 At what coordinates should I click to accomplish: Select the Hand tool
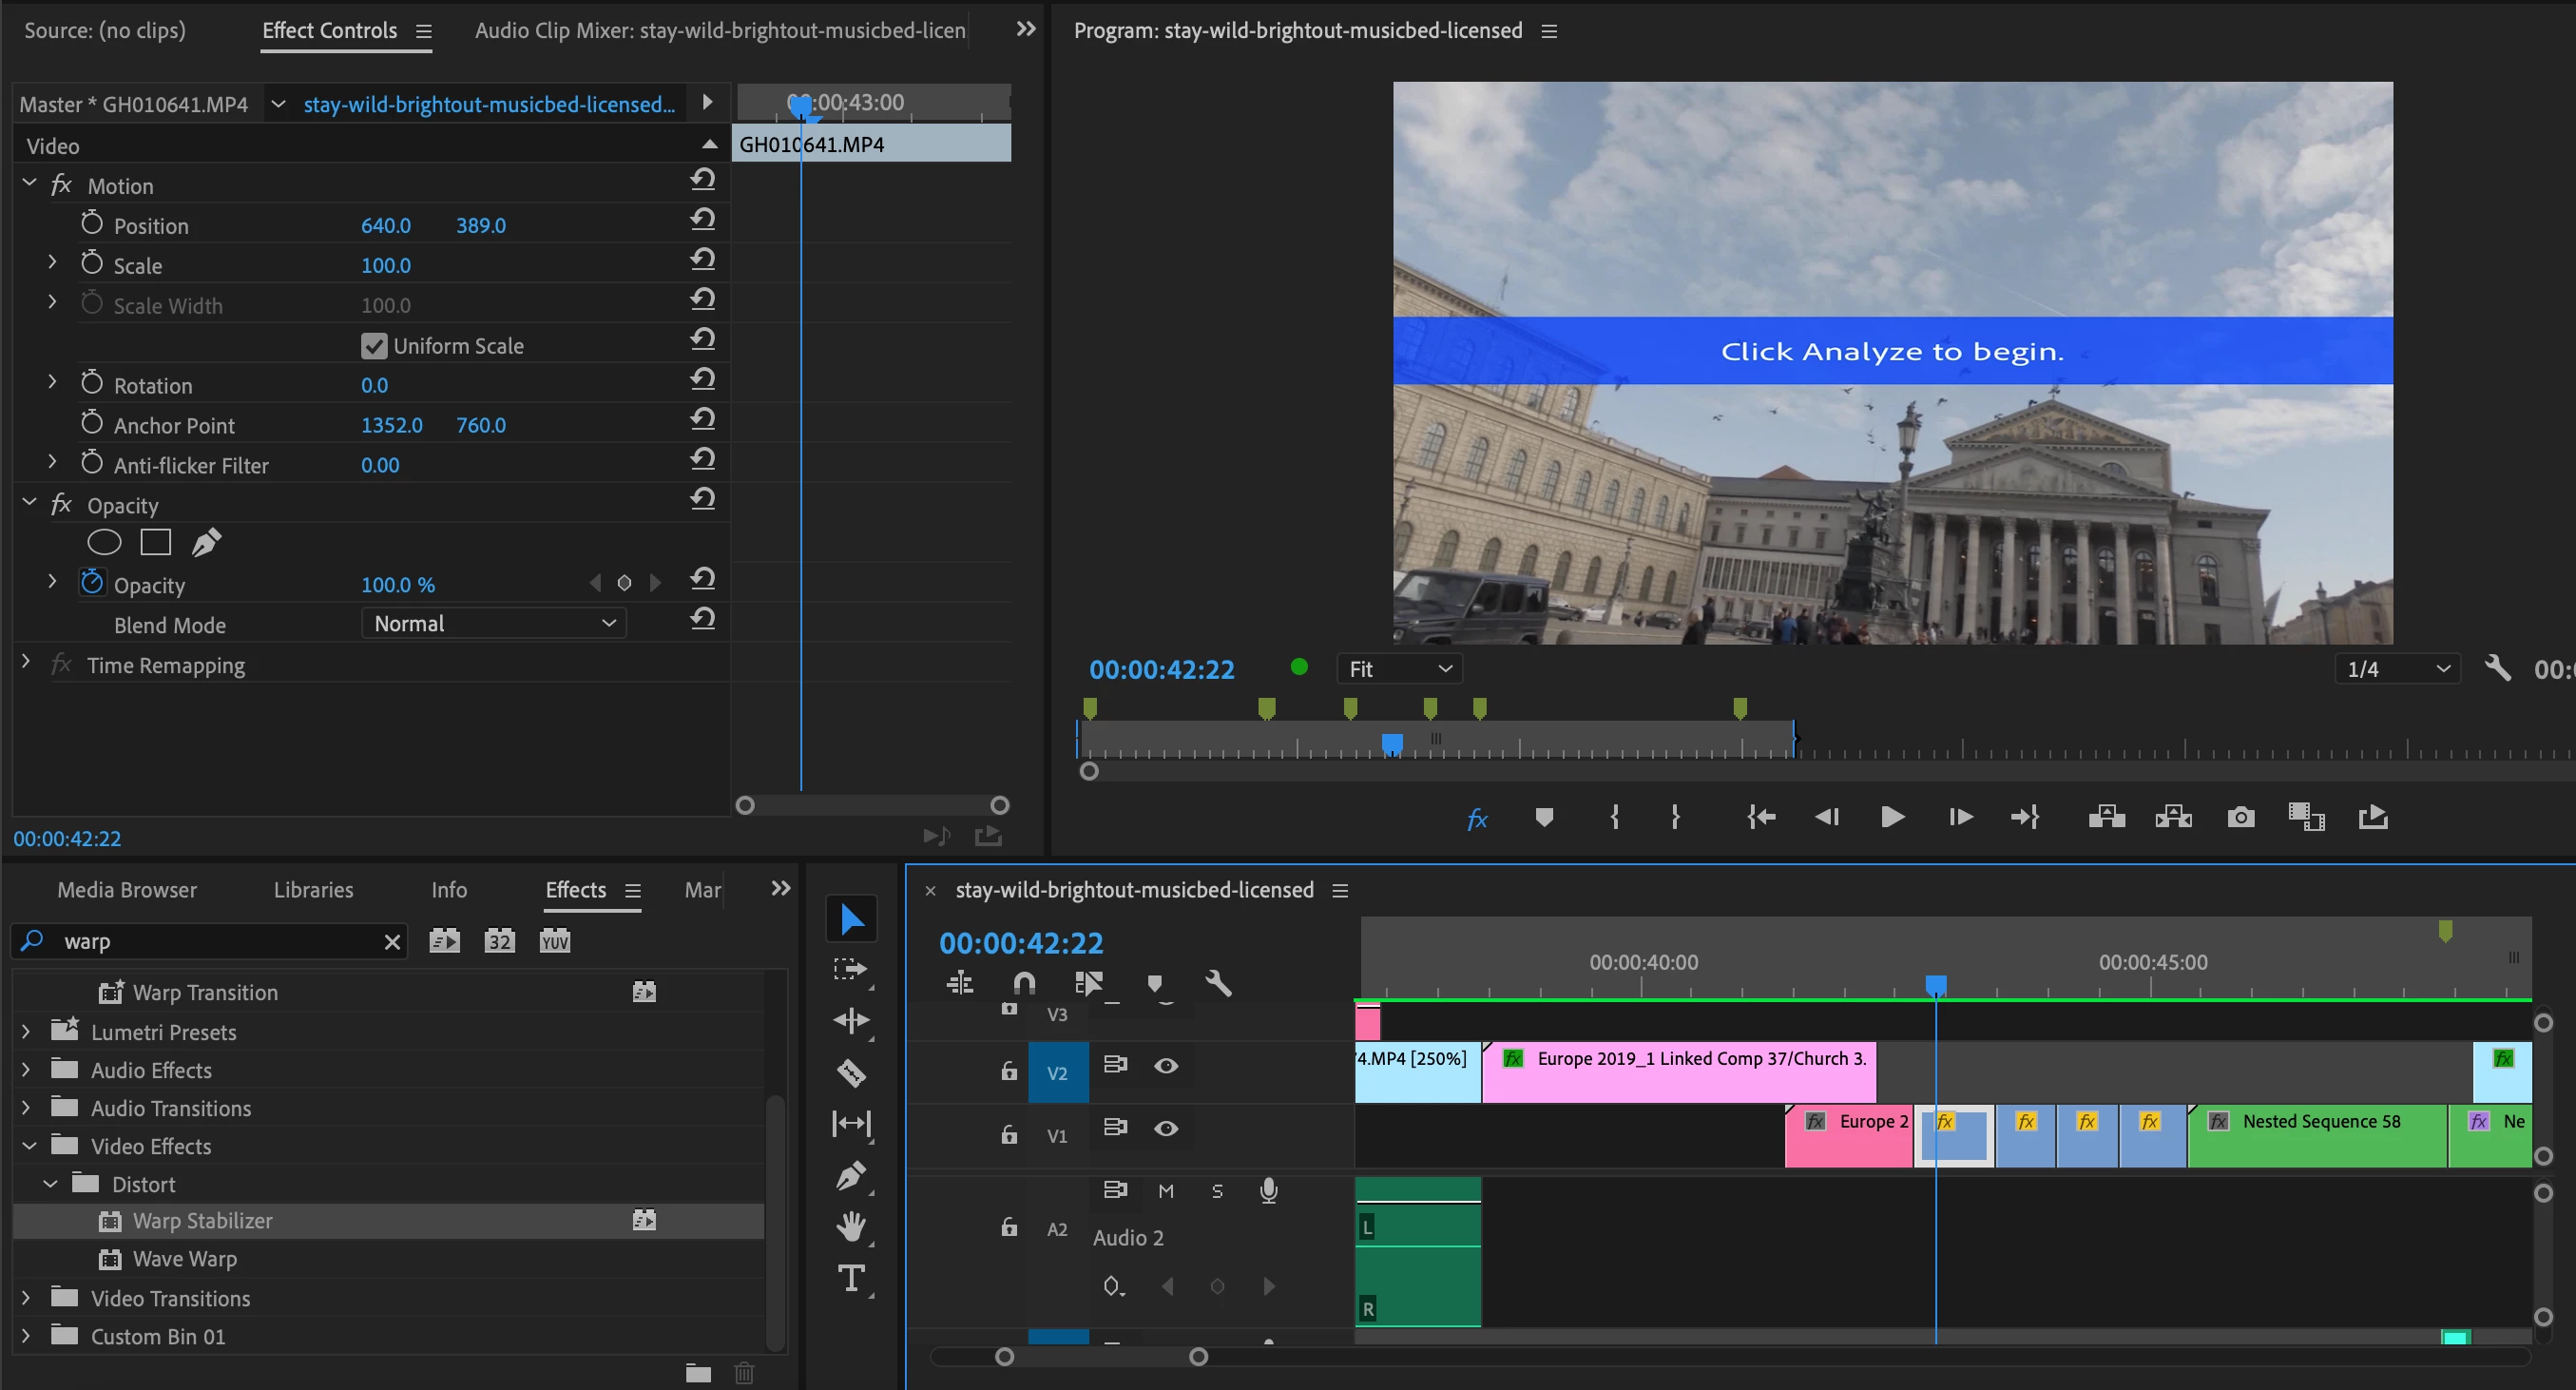click(851, 1225)
